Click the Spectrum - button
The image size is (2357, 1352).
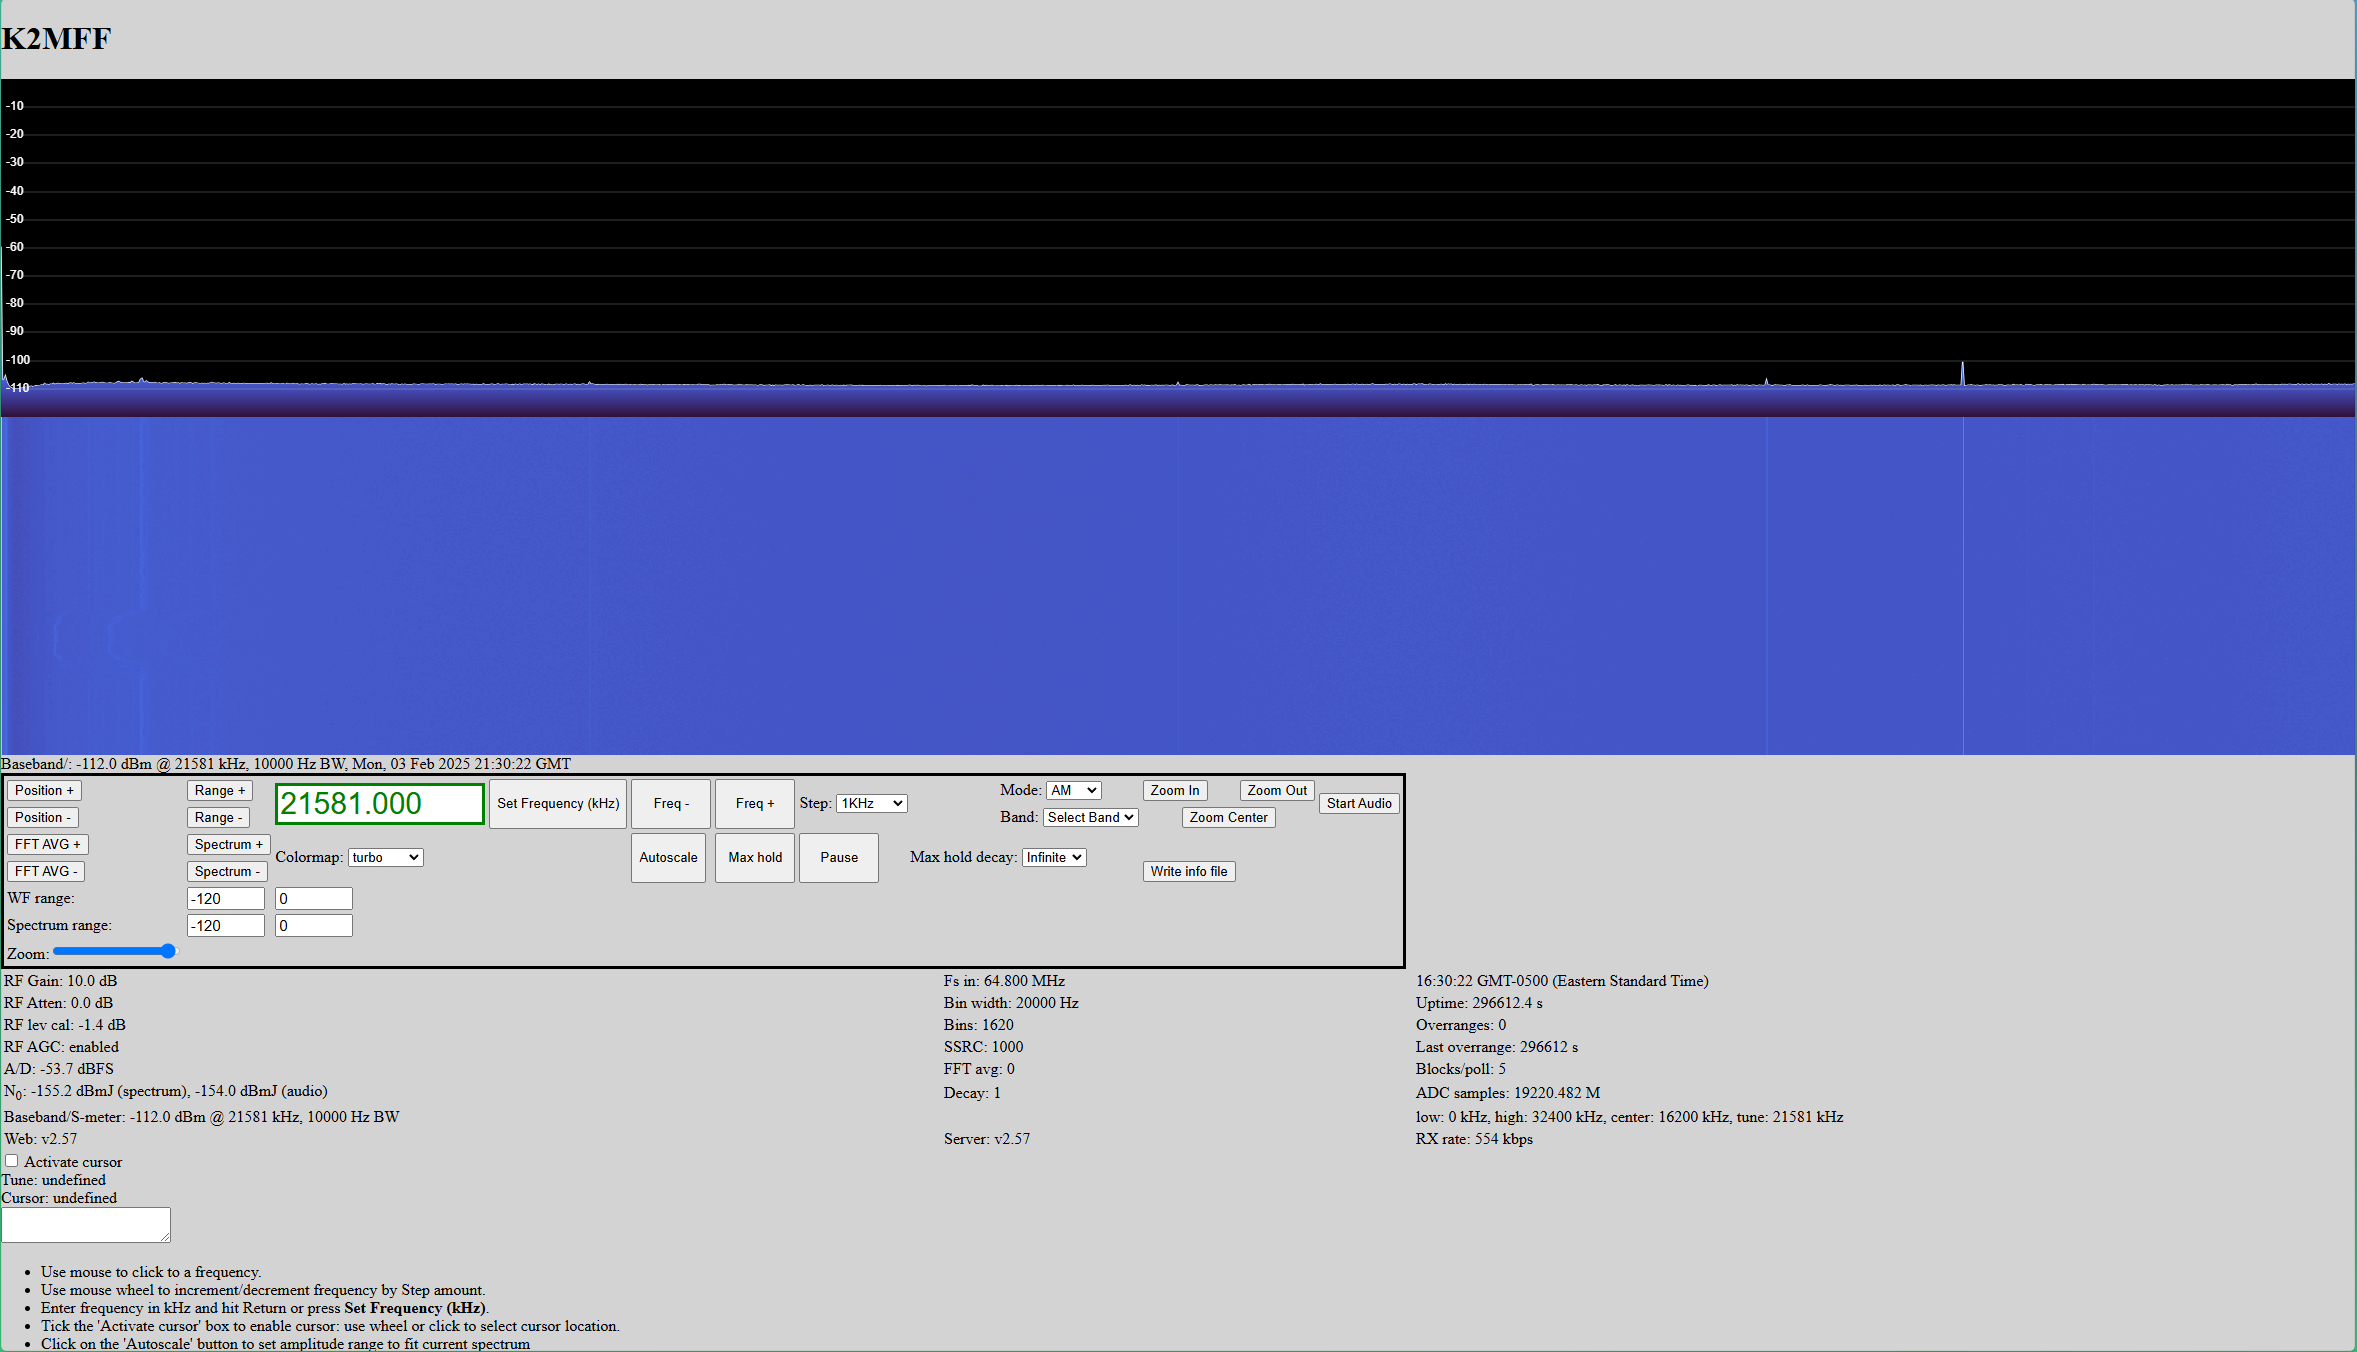coord(226,871)
